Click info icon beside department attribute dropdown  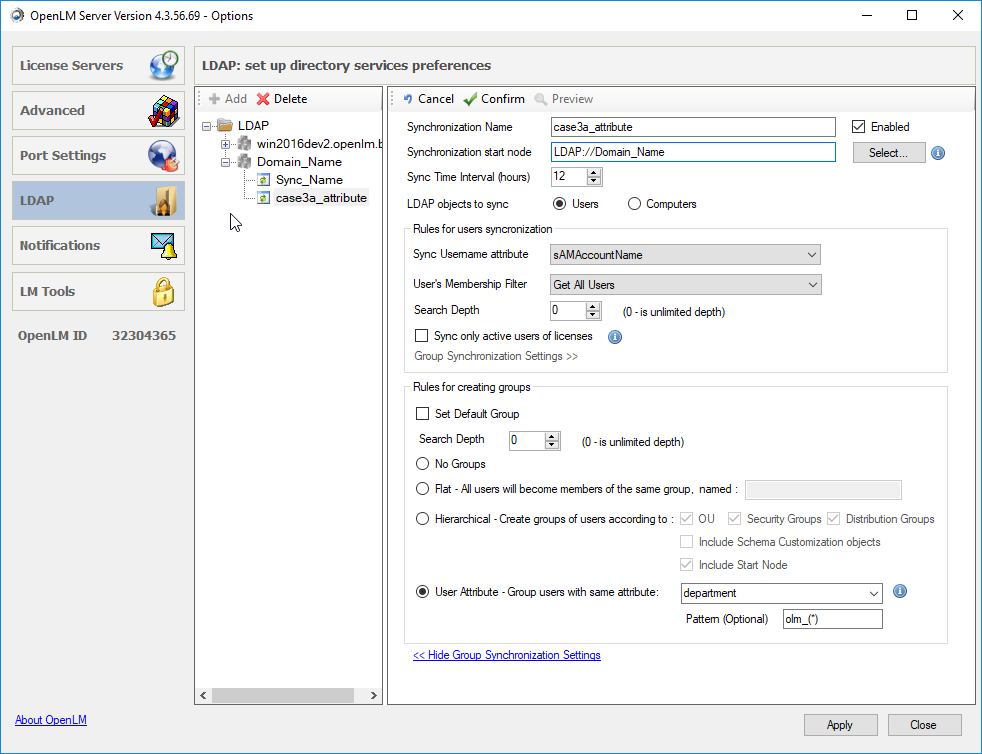coord(899,592)
